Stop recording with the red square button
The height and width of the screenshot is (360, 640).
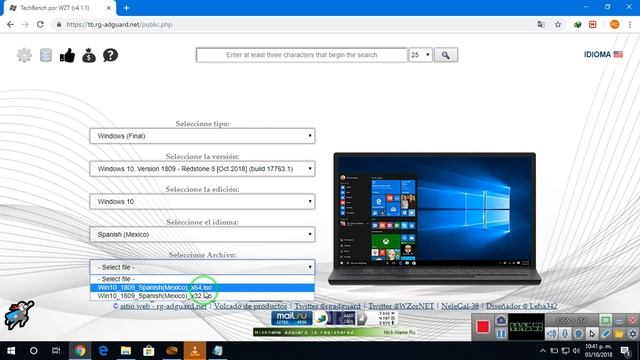click(x=482, y=327)
